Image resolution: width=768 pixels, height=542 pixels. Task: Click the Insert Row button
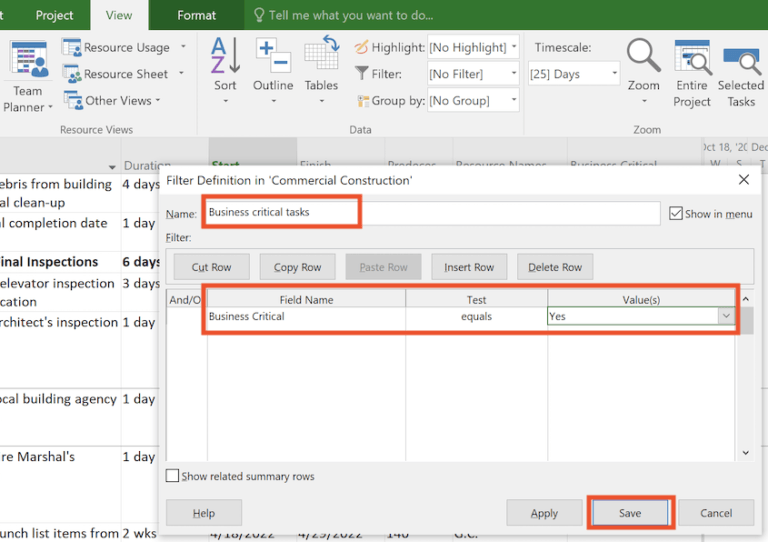(469, 267)
